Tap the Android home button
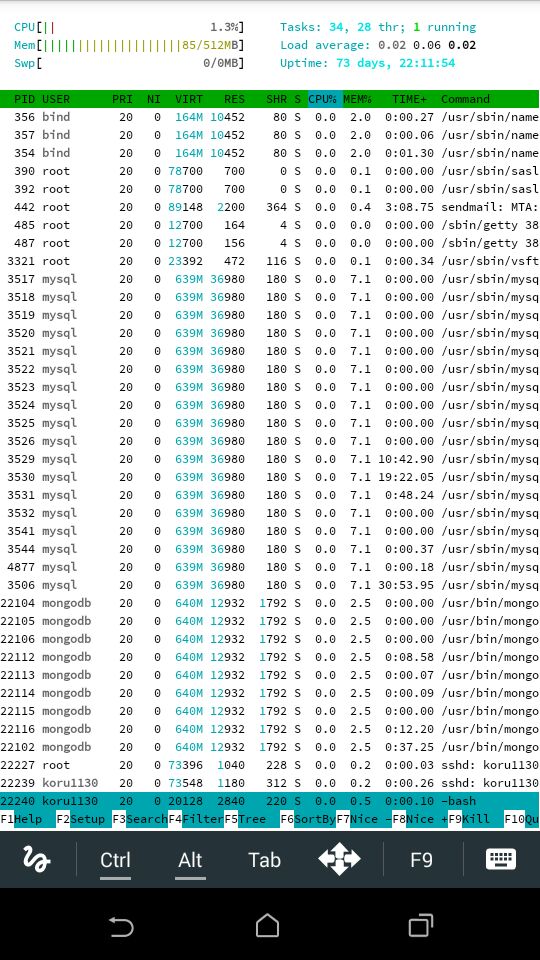Screen dimensions: 540x960 267,926
